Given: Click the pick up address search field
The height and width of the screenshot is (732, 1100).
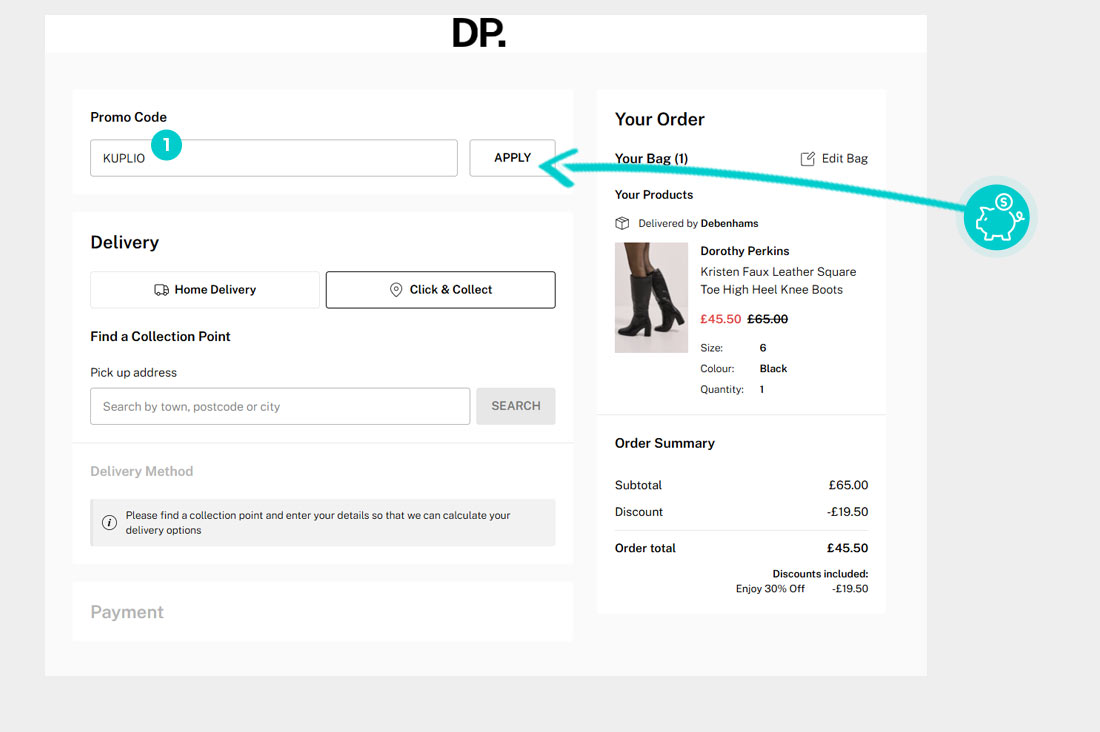Looking at the screenshot, I should click(x=280, y=406).
